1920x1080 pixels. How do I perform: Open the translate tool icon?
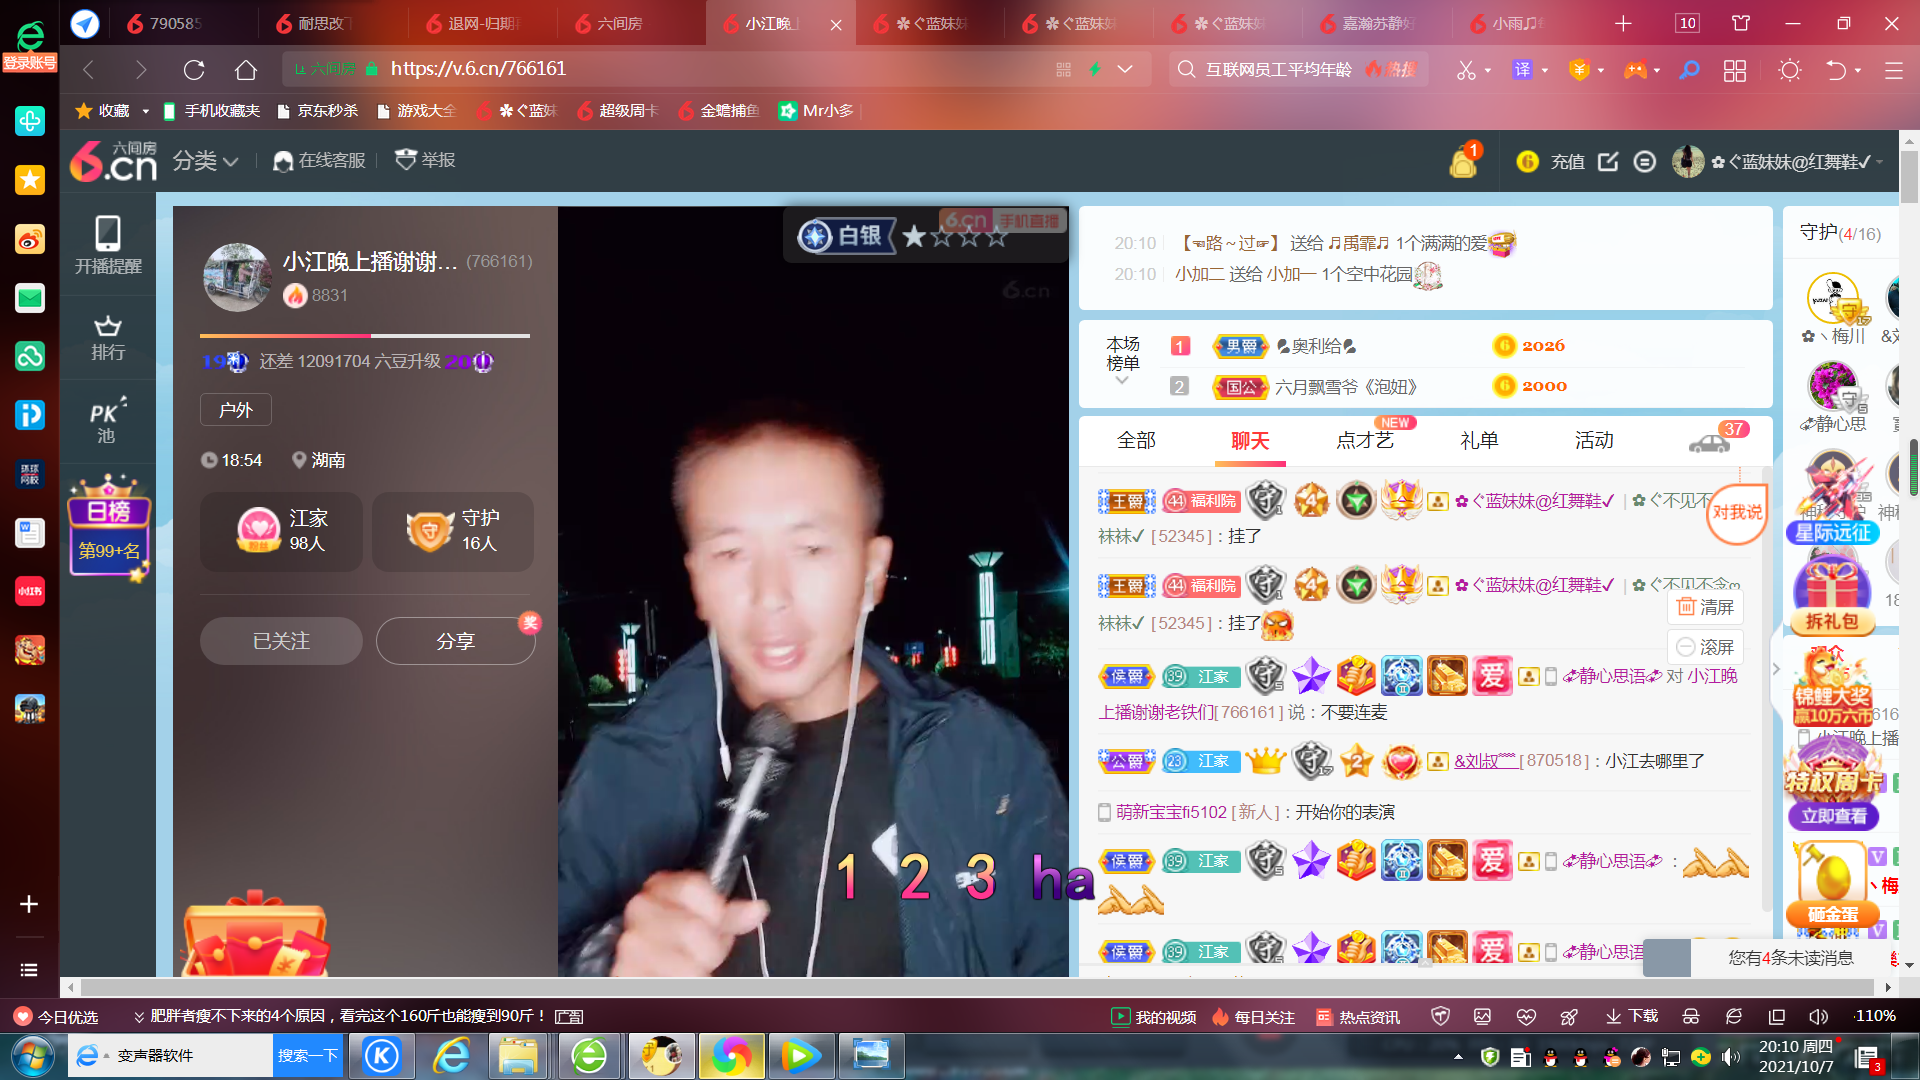[1522, 70]
